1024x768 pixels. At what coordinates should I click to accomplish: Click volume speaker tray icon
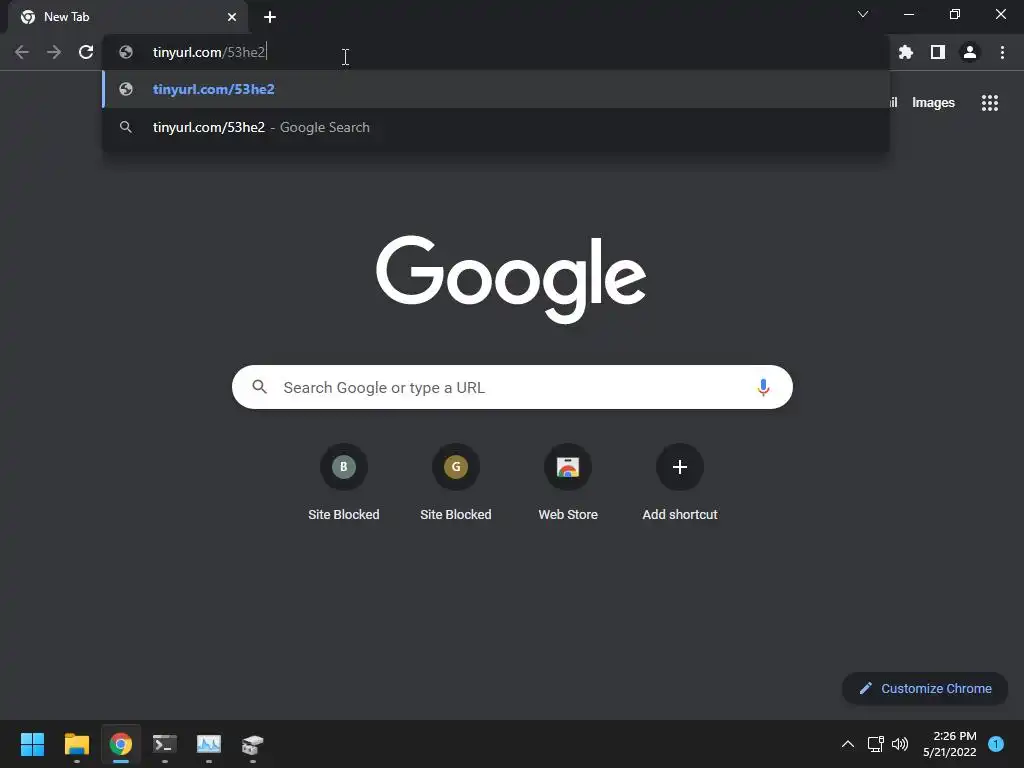click(x=900, y=744)
